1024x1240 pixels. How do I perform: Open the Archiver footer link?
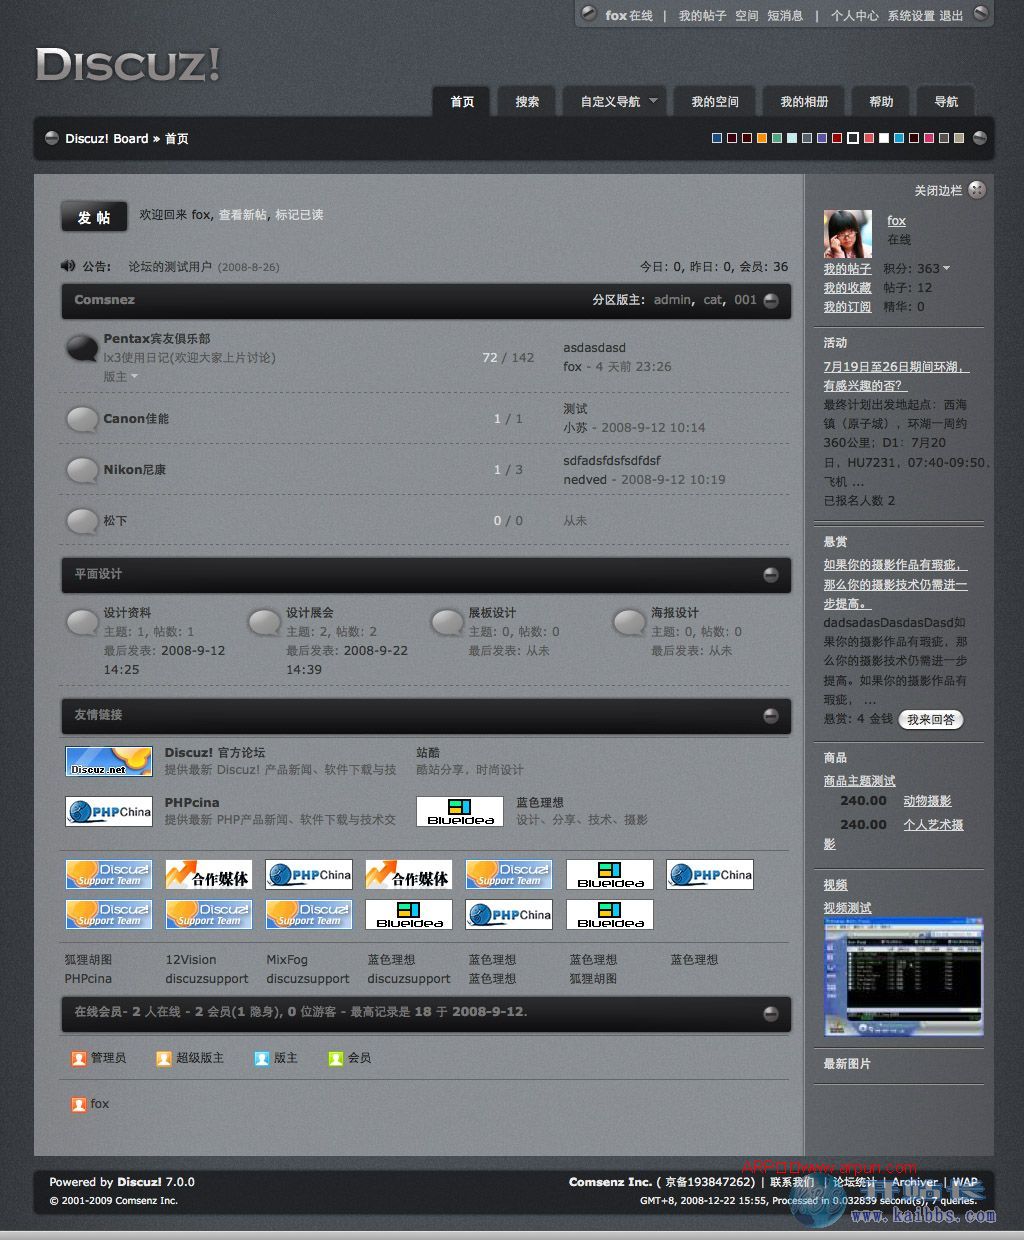(915, 1182)
